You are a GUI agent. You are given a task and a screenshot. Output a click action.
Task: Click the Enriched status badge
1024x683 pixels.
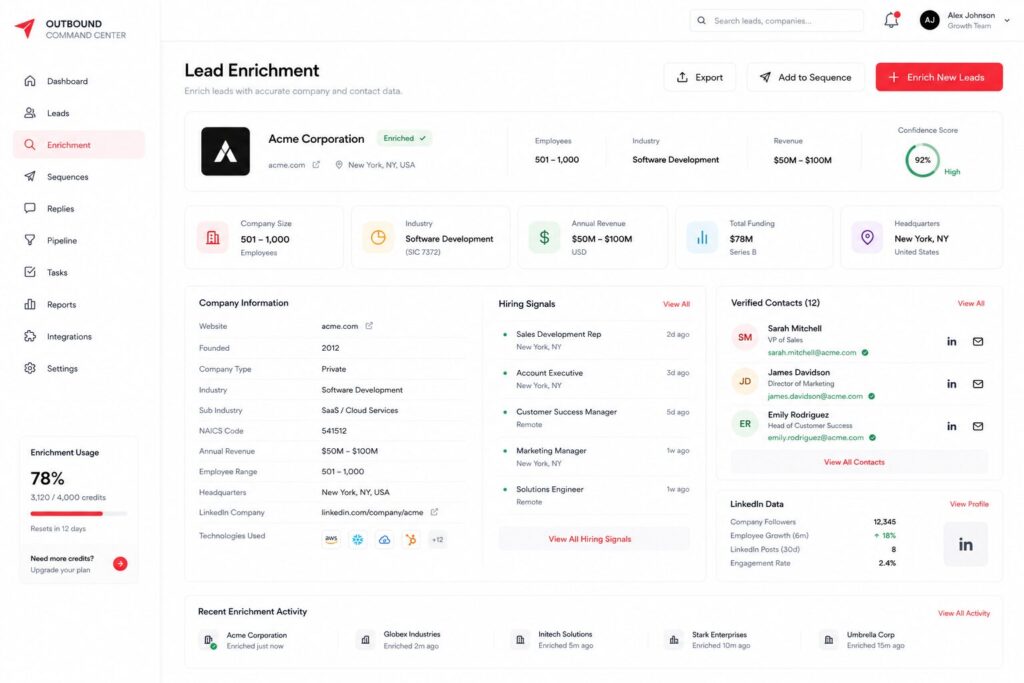click(x=404, y=138)
